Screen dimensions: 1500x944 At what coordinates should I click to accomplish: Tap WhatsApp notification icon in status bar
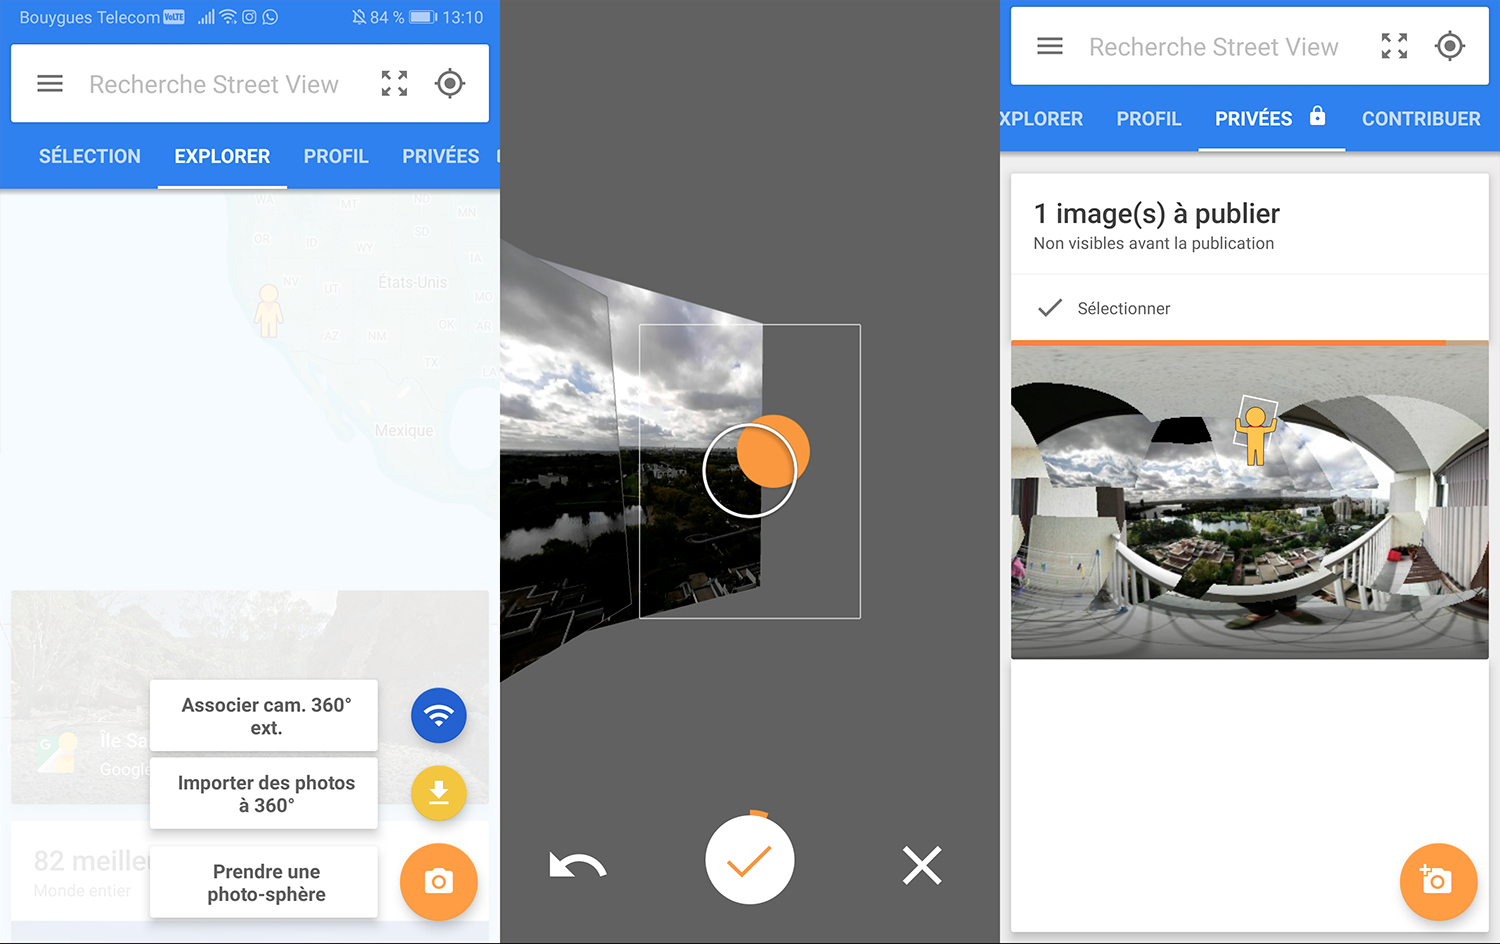coord(270,17)
